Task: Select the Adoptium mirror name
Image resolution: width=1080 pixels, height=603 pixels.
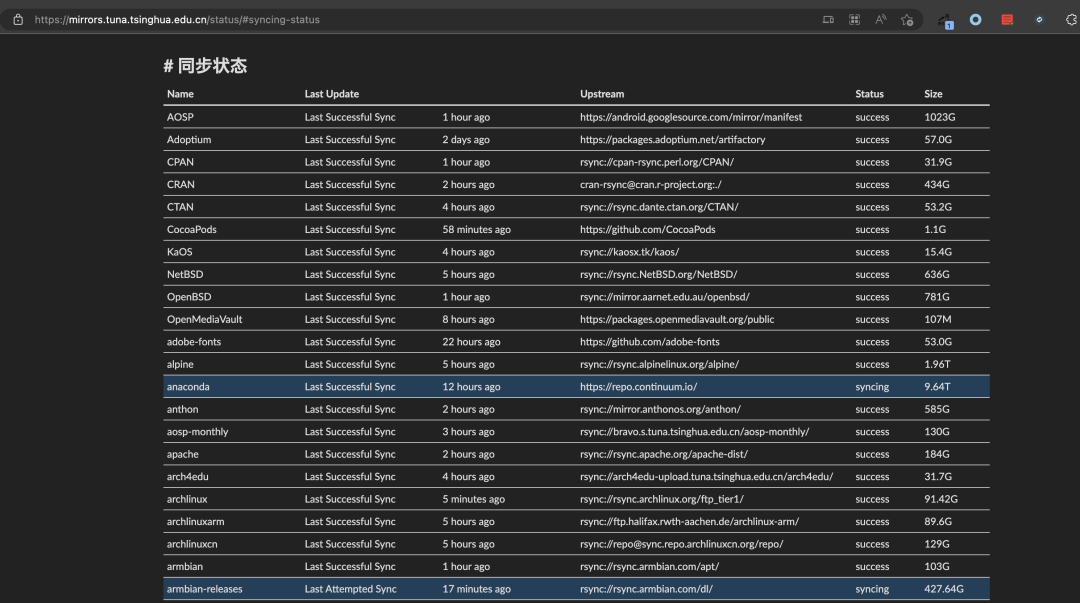Action: click(189, 139)
